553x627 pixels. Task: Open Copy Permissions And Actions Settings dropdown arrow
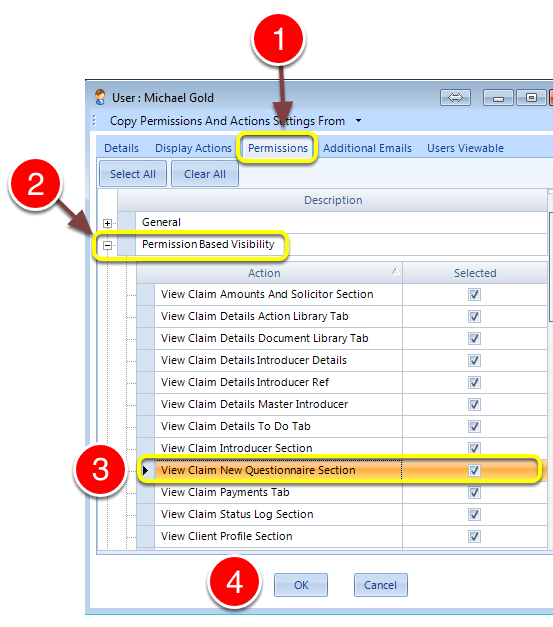click(359, 120)
